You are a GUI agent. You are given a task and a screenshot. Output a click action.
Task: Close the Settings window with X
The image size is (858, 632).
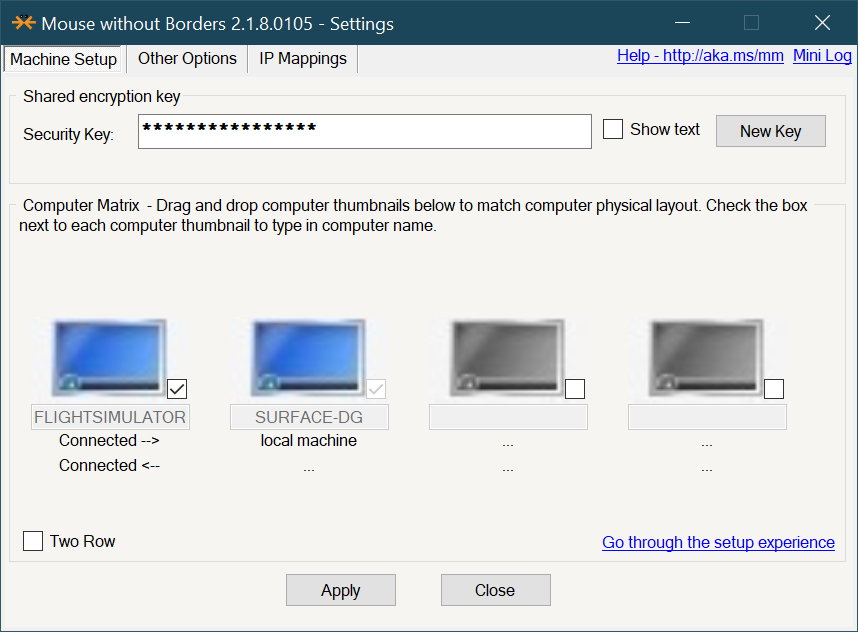(822, 23)
